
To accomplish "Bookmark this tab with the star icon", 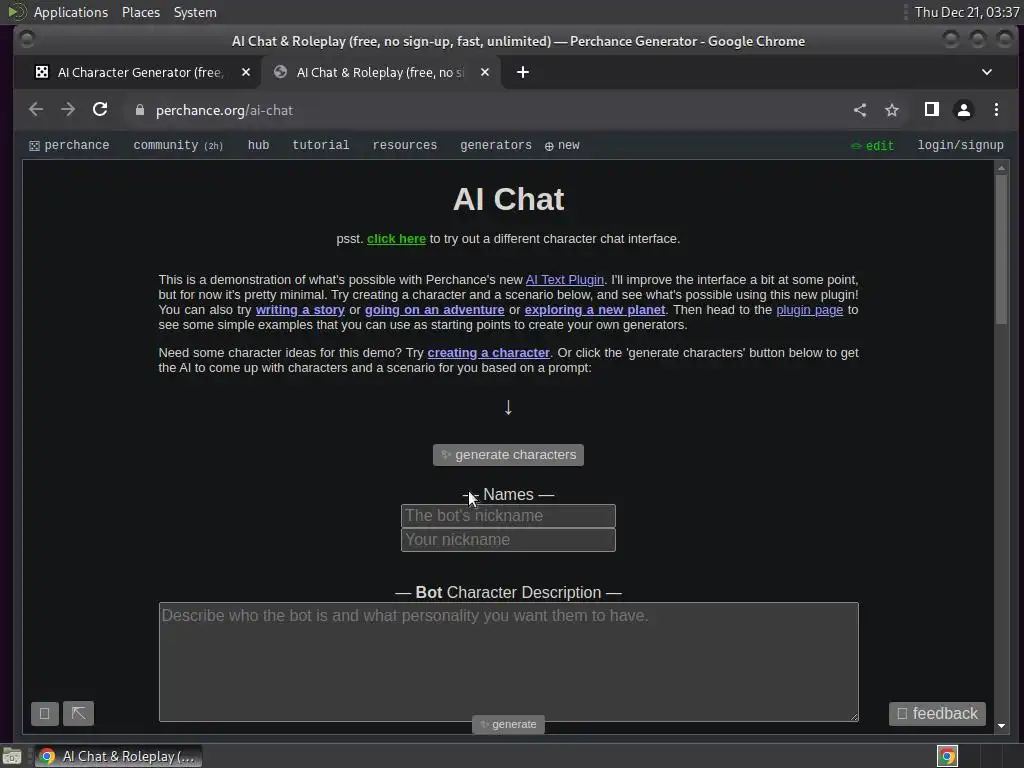I will (x=892, y=110).
